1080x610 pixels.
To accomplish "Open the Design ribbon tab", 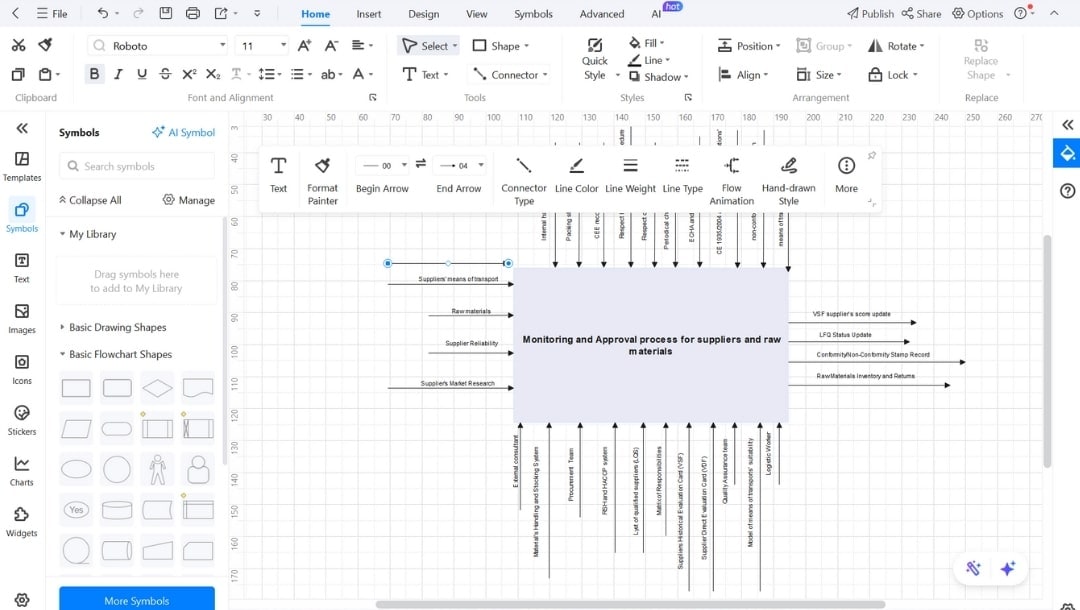I will pos(424,14).
